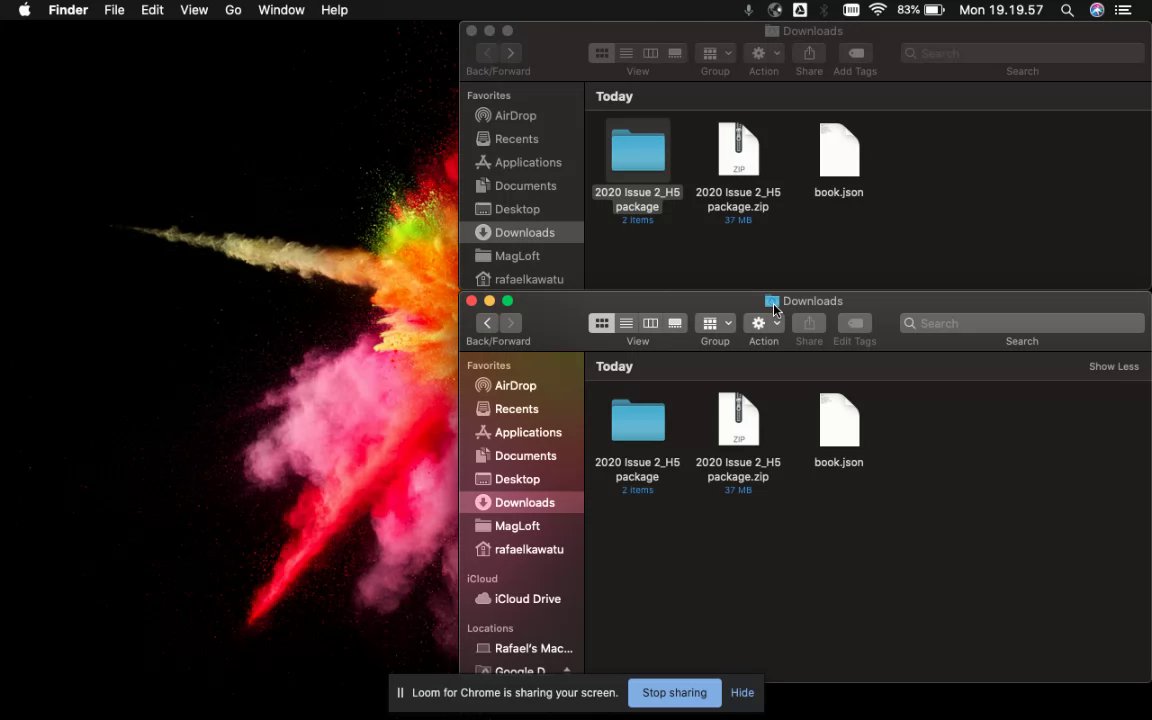Viewport: 1152px width, 720px height.
Task: Open the File menu
Action: click(x=114, y=10)
